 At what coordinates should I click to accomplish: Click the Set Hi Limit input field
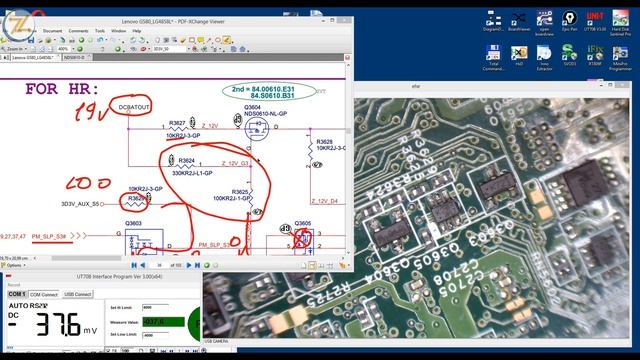(155, 307)
